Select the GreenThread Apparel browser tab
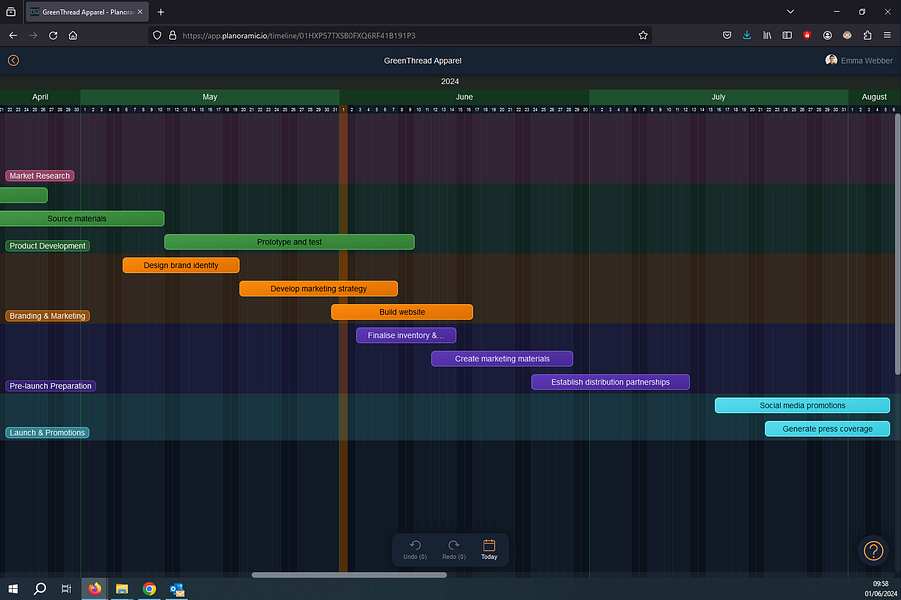This screenshot has height=600, width=901. (85, 12)
